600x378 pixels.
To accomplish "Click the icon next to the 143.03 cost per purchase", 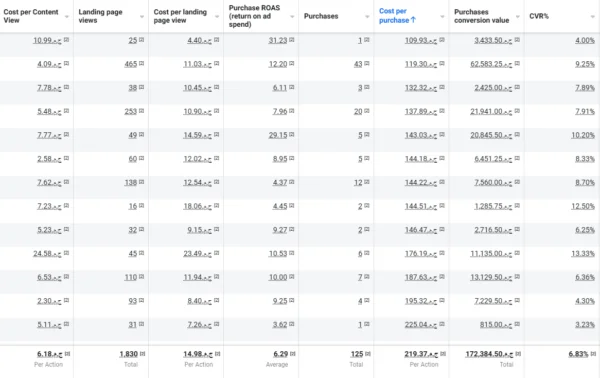I will coord(442,135).
